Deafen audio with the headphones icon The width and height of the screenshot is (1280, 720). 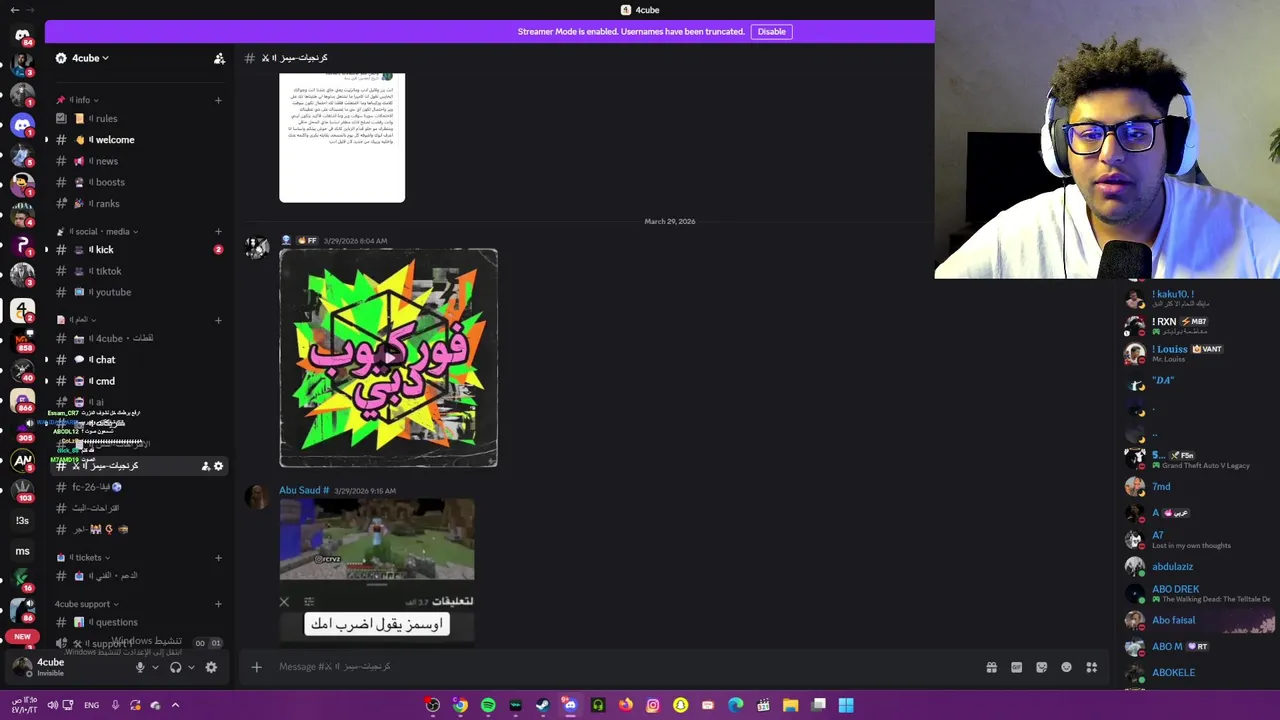click(x=176, y=667)
